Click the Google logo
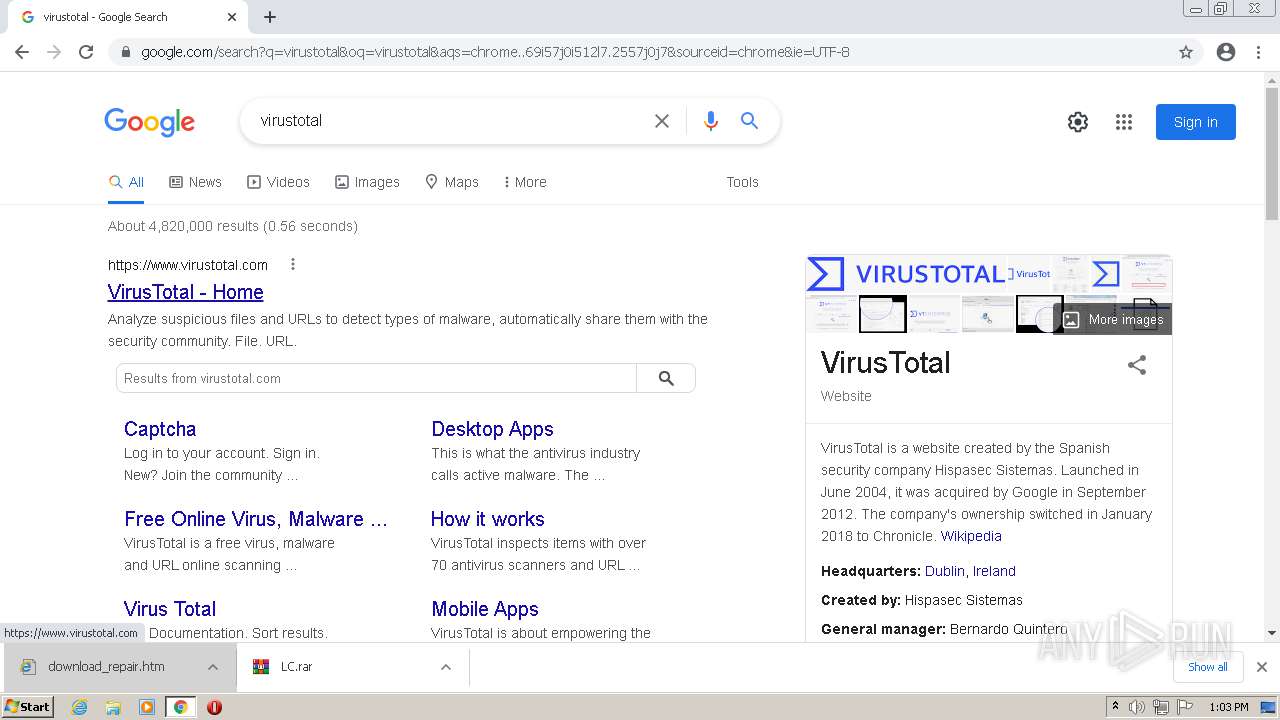This screenshot has height=720, width=1280. (x=150, y=122)
